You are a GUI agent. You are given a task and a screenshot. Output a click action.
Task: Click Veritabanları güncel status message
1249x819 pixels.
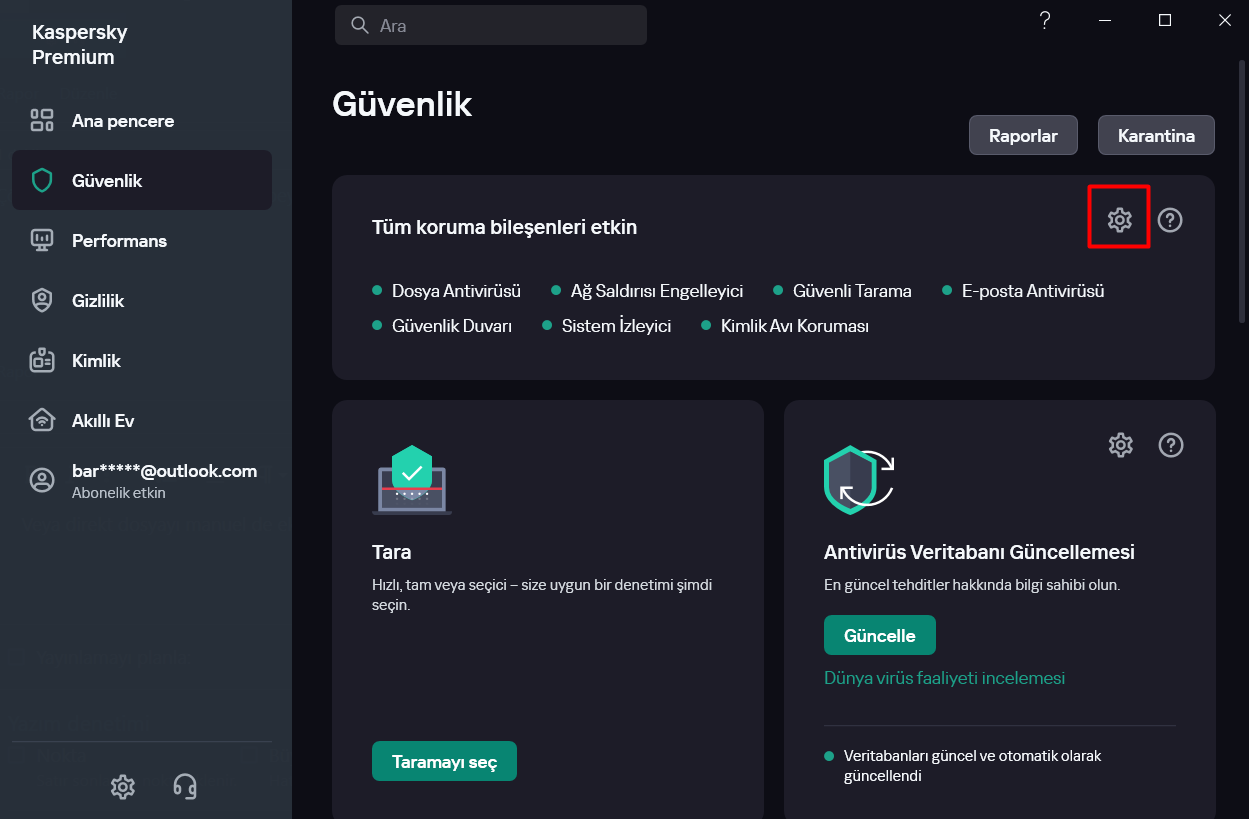point(972,765)
